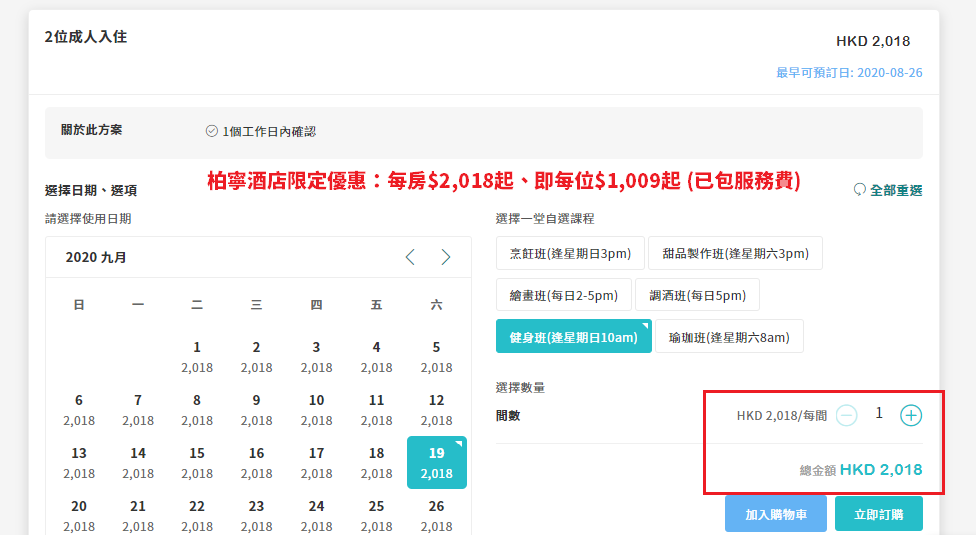The image size is (976, 535).
Task: Click the HKD 2,018/每間 unit price label
Action: (x=782, y=416)
